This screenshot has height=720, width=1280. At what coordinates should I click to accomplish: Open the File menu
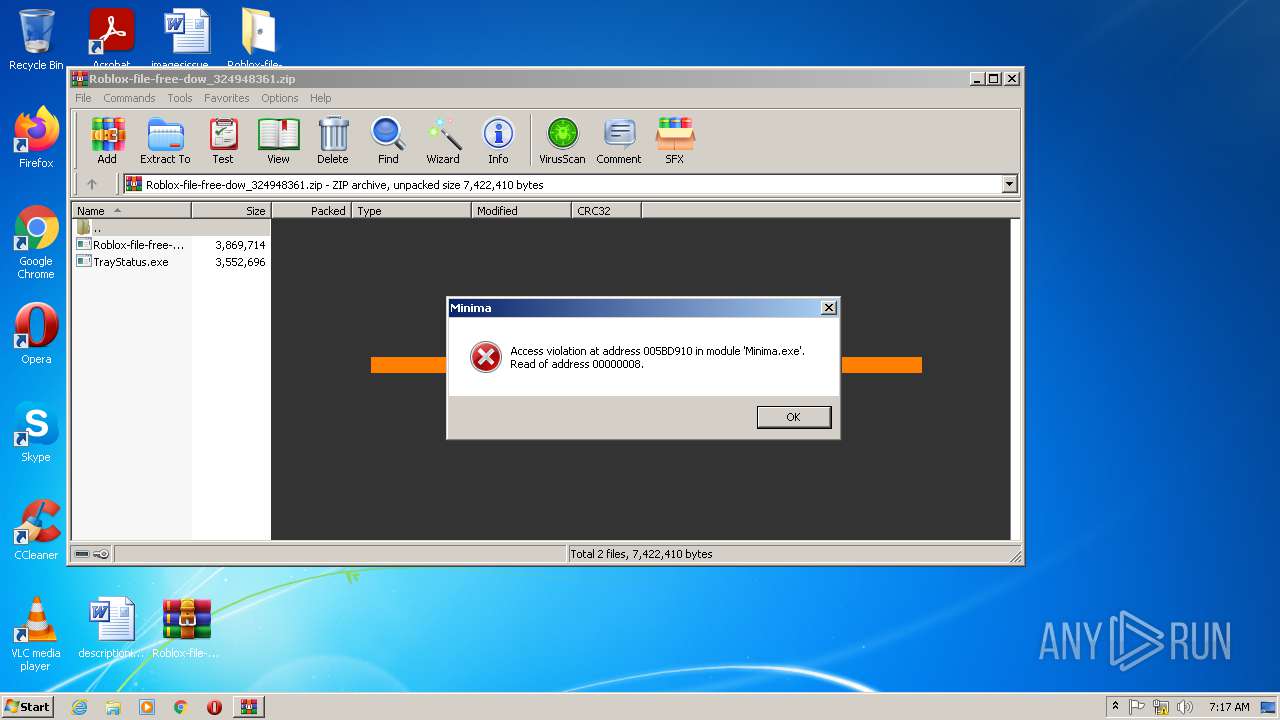[83, 98]
